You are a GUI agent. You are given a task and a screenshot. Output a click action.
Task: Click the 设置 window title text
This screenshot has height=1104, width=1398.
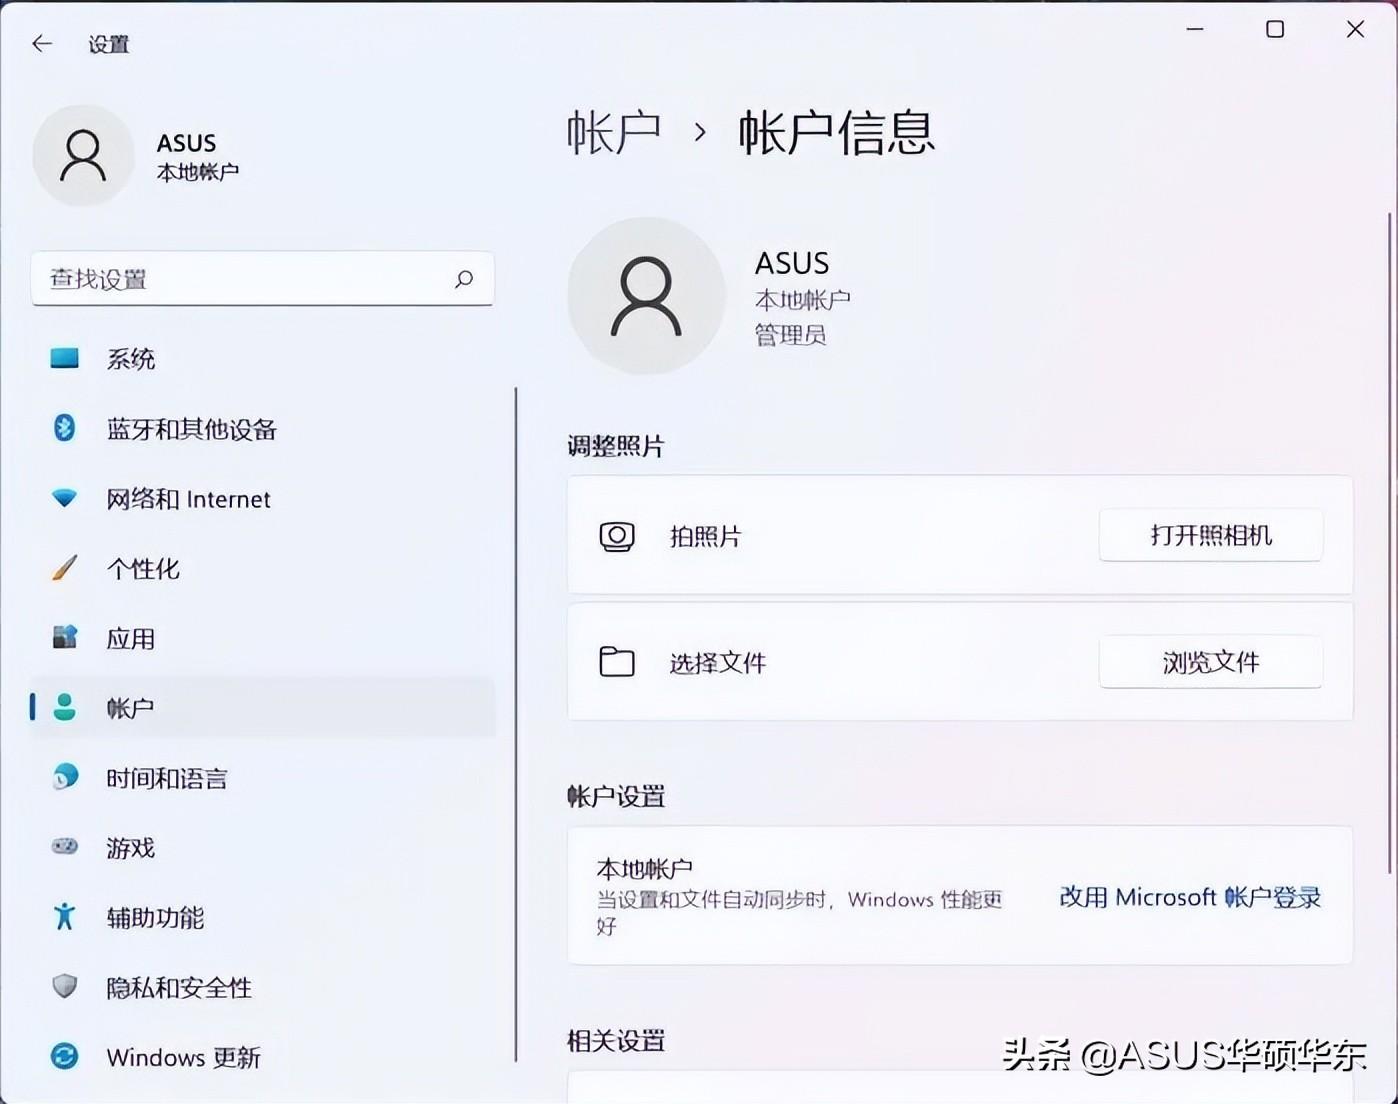point(109,44)
